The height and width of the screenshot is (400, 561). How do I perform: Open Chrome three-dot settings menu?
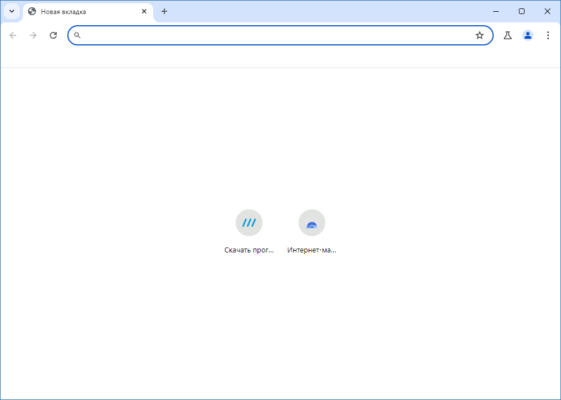(x=548, y=35)
